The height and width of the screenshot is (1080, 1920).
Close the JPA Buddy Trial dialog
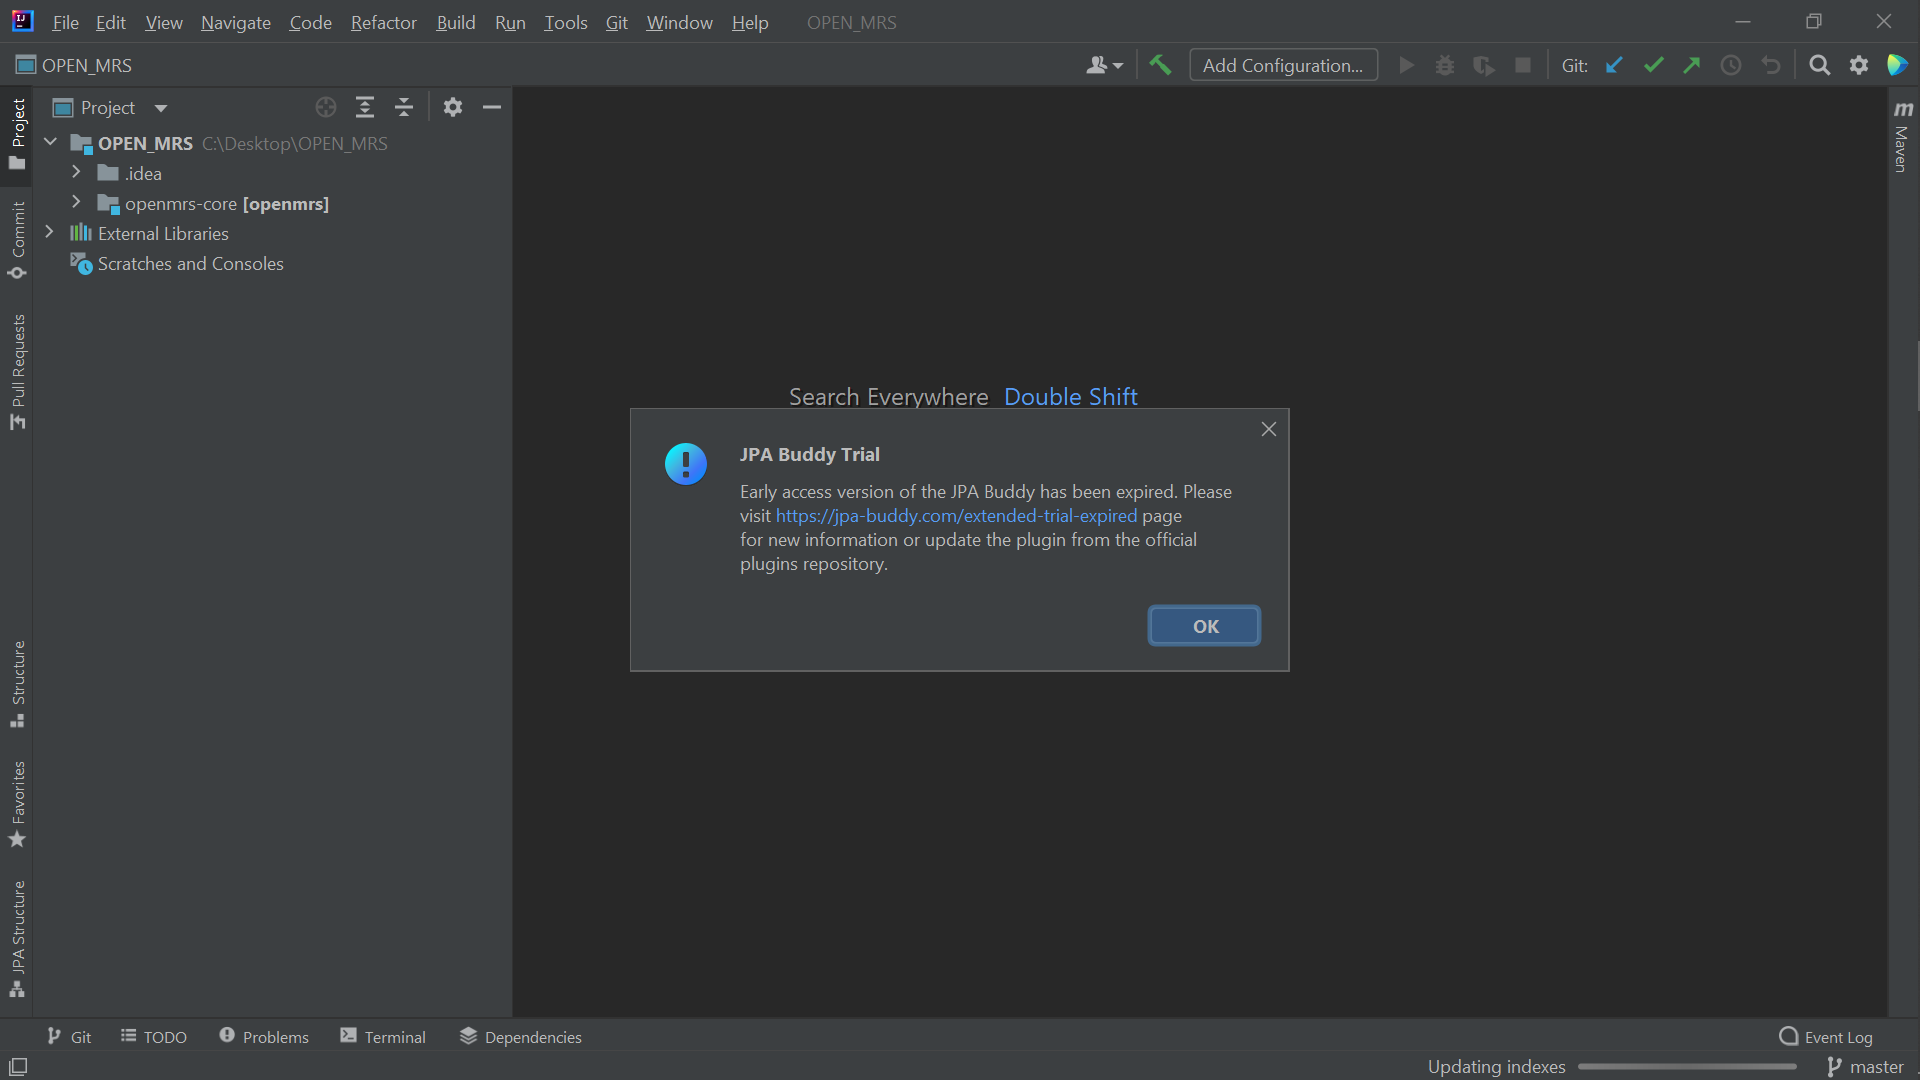click(x=1269, y=429)
